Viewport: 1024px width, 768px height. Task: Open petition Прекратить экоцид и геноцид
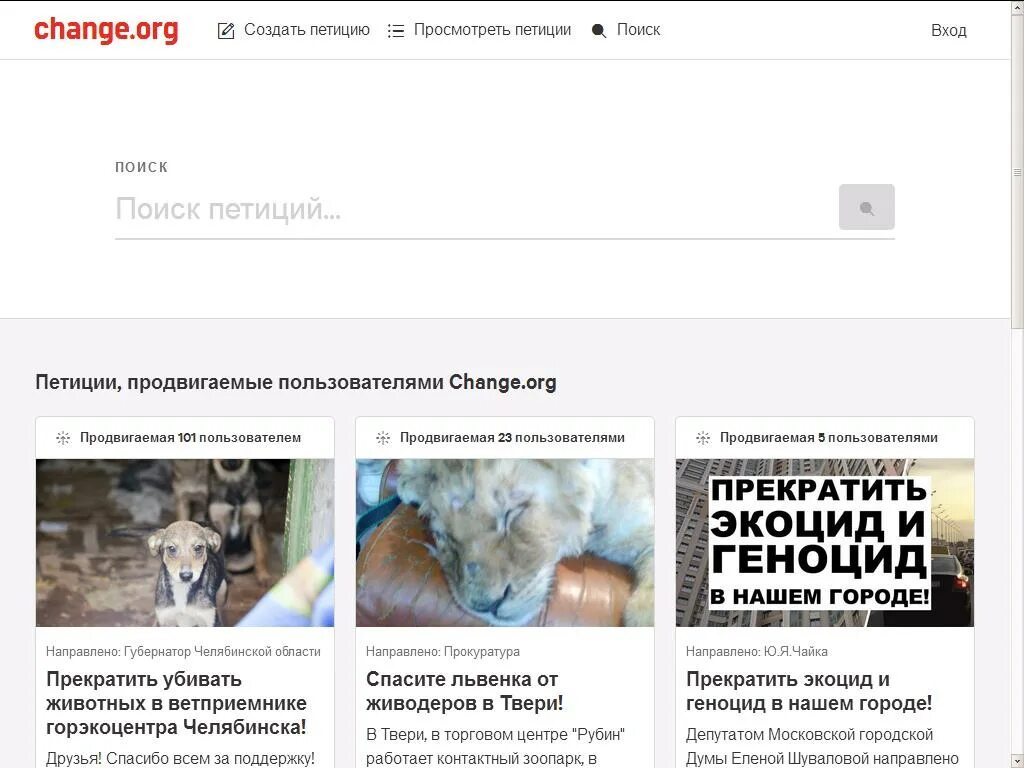pos(809,691)
